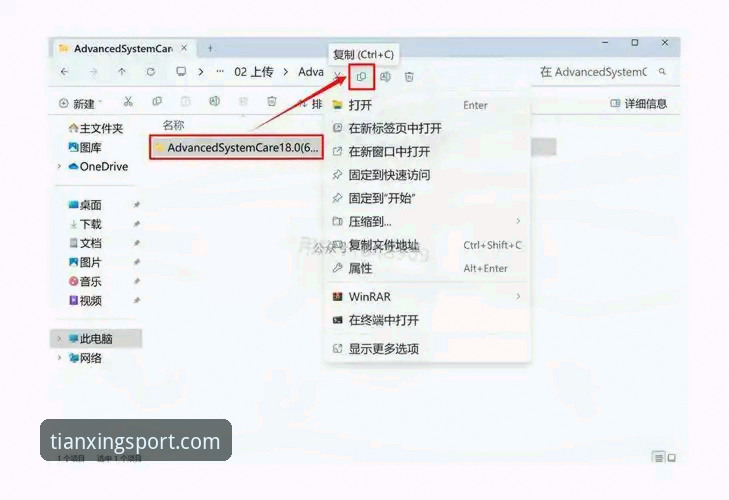Click the forward navigation arrow
Image resolution: width=729 pixels, height=500 pixels.
tap(93, 72)
